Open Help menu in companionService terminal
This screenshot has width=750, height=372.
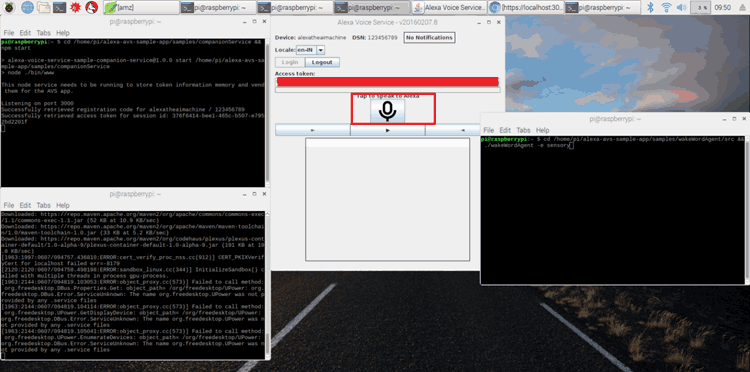click(x=63, y=33)
